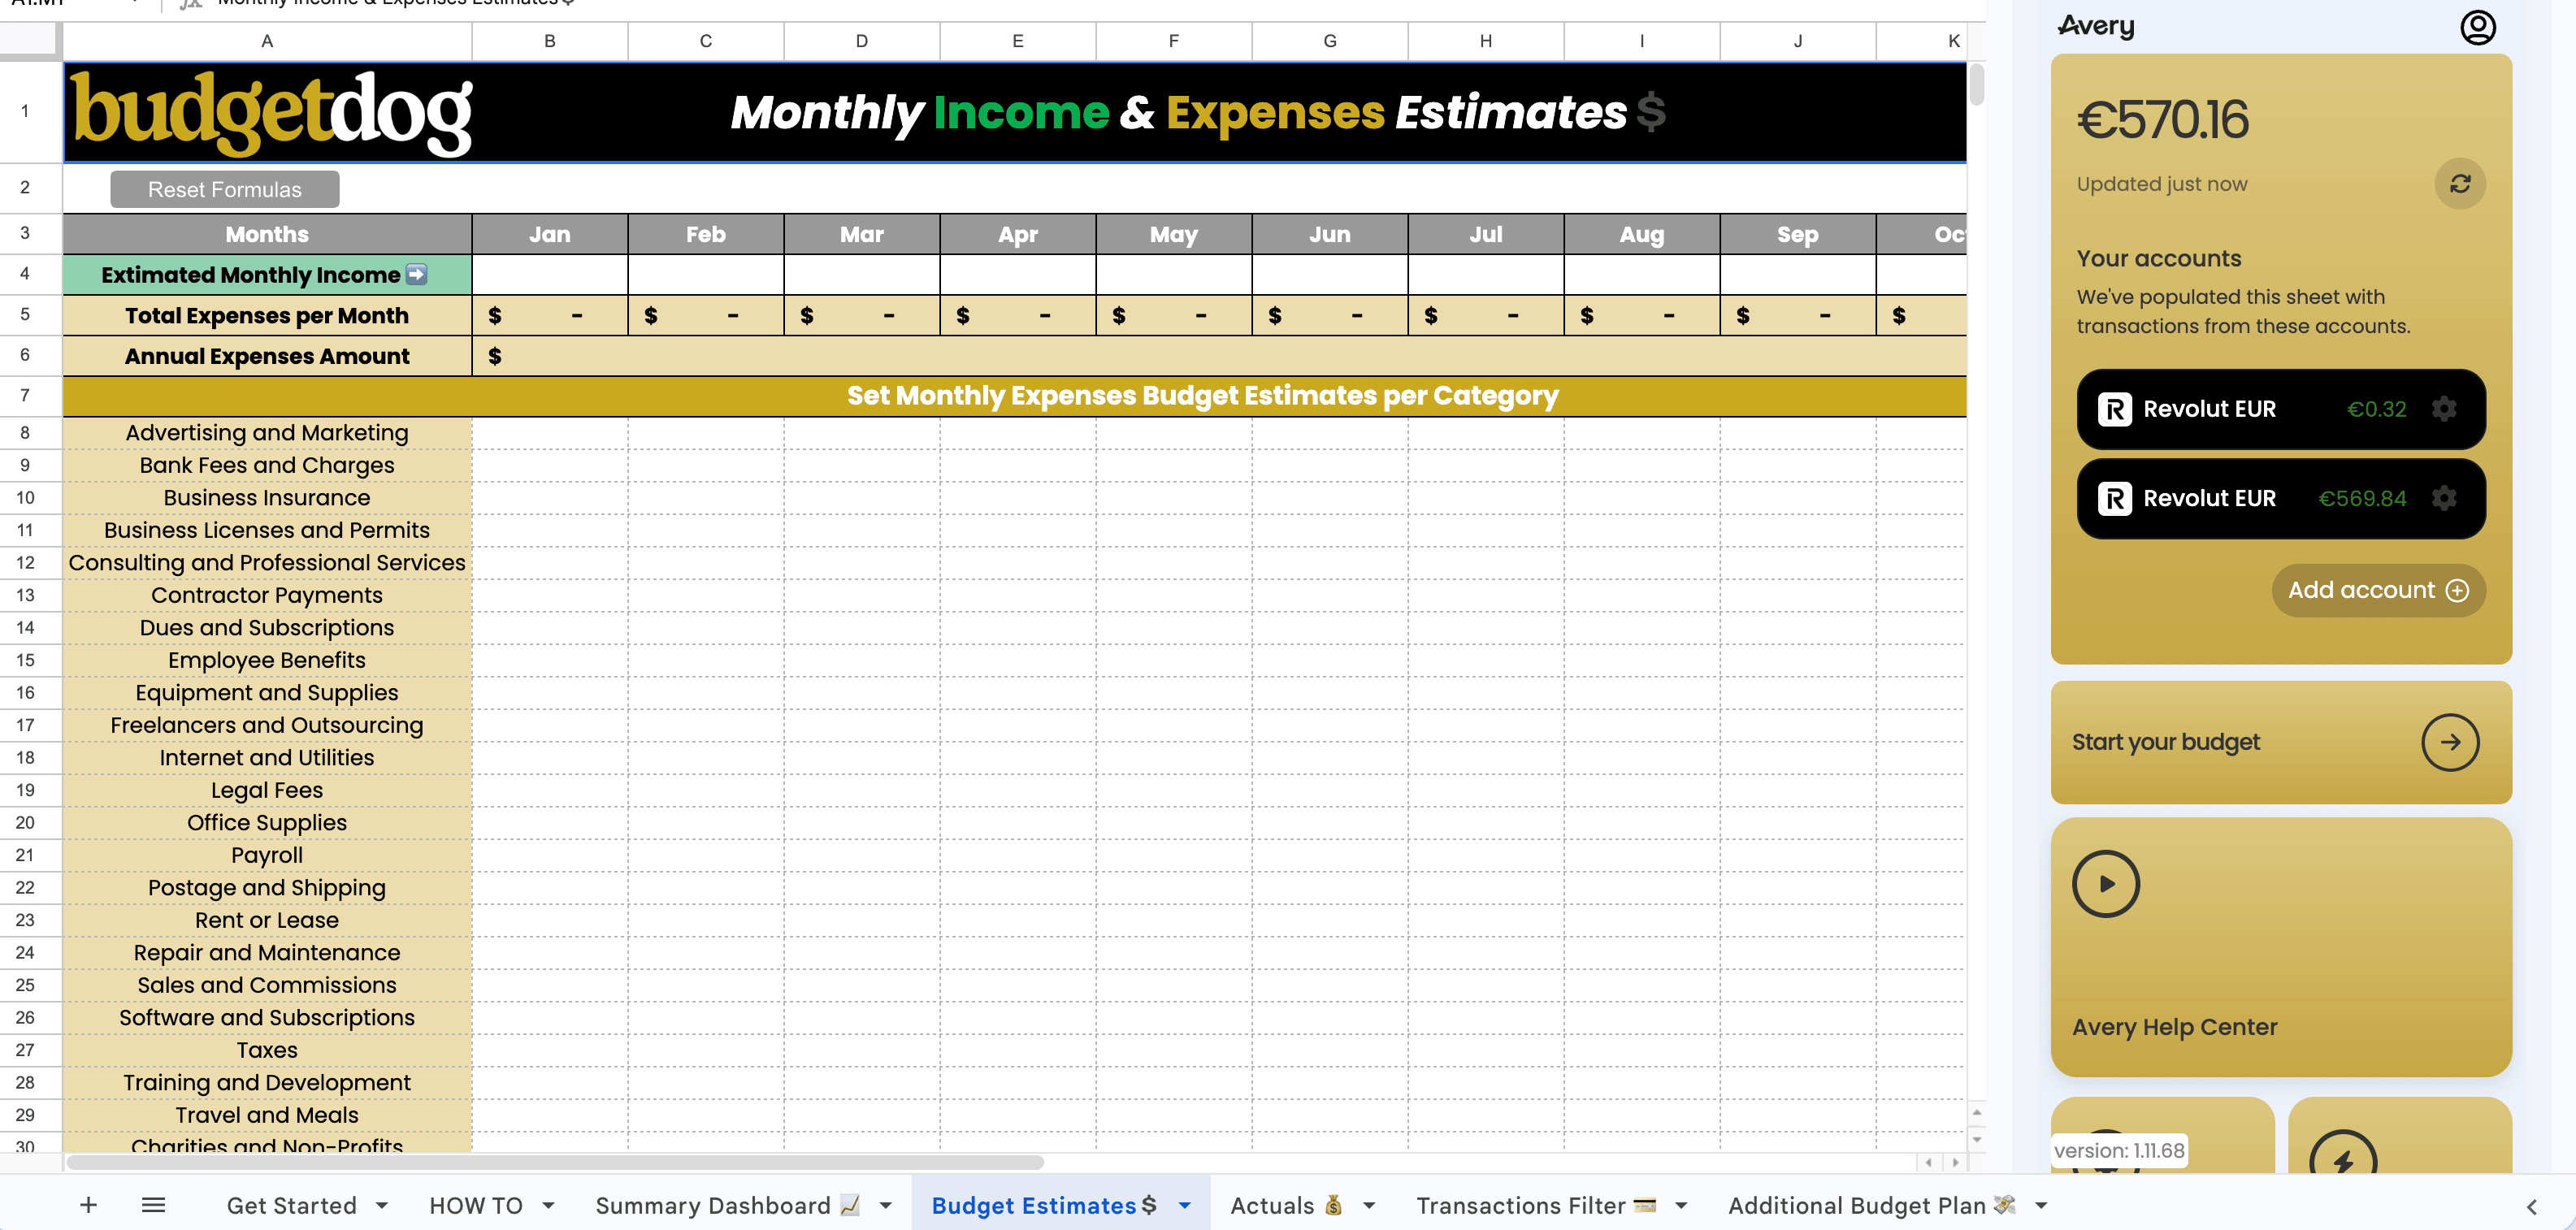2576x1230 pixels.
Task: Open the all sheets list icon
Action: [153, 1205]
